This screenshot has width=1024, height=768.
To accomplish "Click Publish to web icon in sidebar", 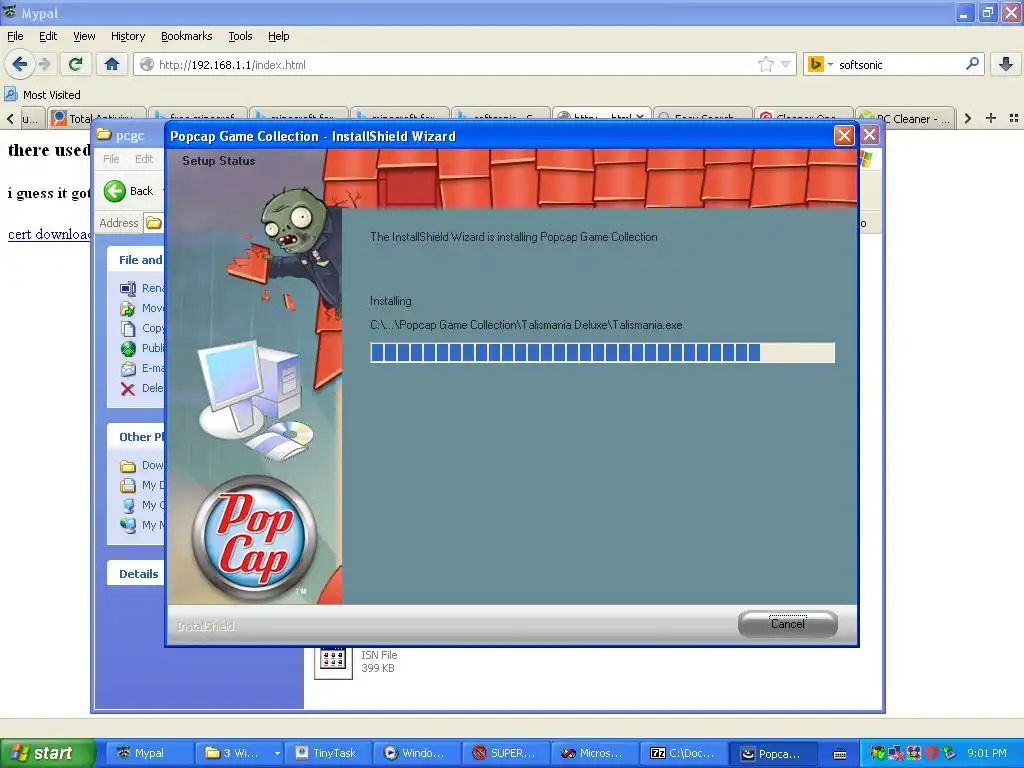I will click(127, 348).
